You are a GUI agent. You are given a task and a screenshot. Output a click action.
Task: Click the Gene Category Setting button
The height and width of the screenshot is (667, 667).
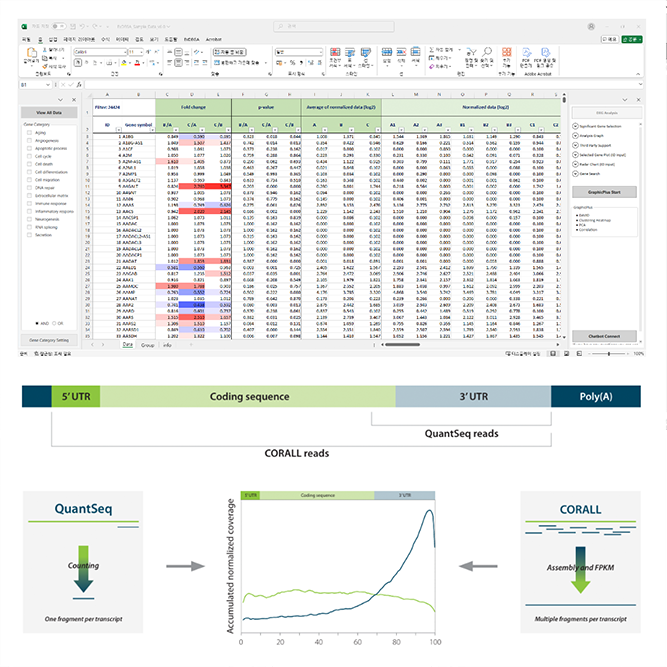pos(49,340)
